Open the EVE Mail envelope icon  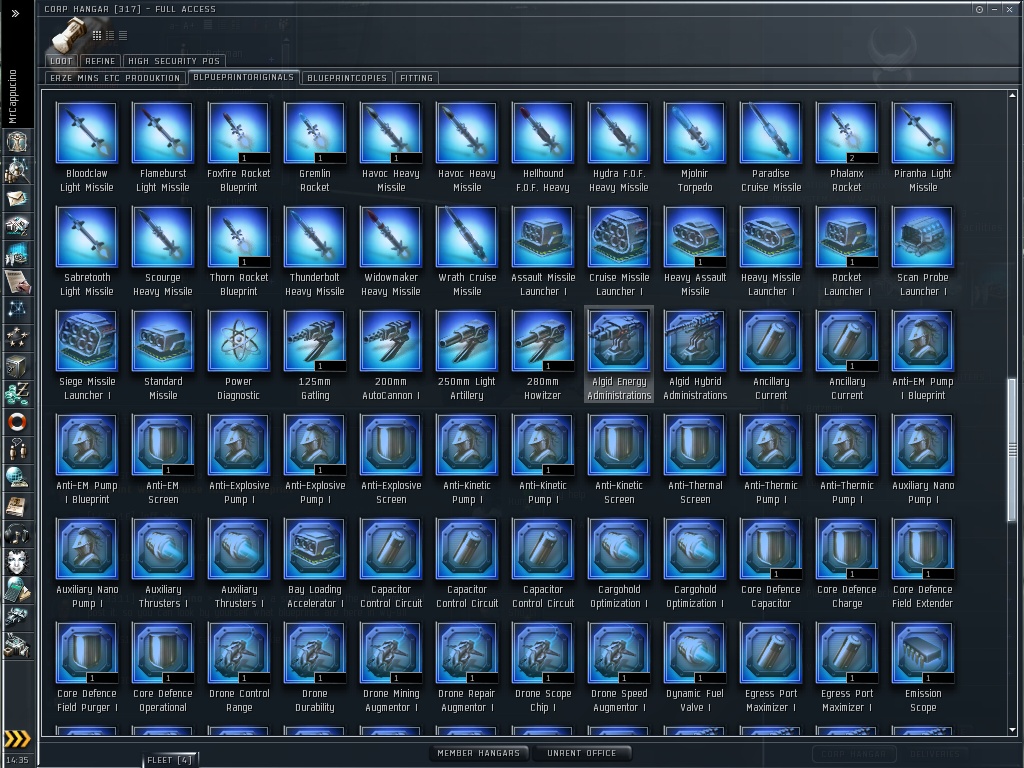[17, 198]
